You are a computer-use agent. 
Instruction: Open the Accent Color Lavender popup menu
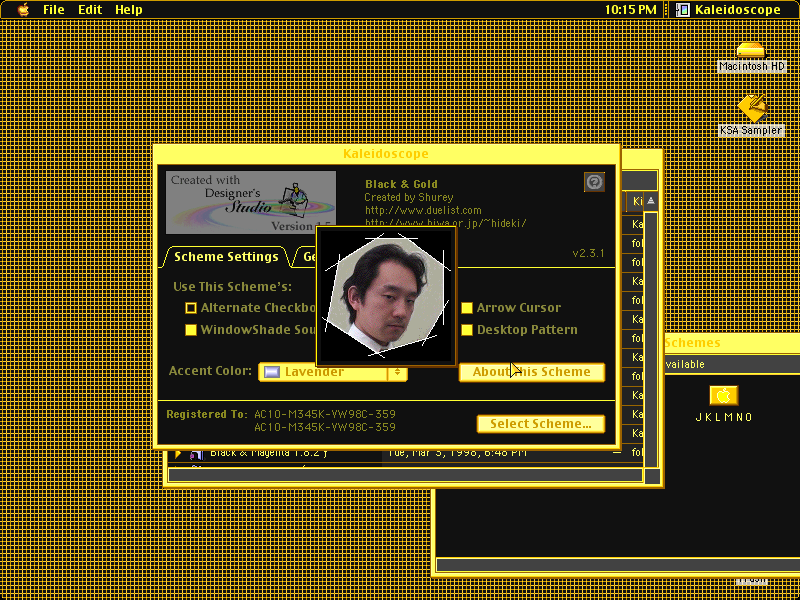[x=333, y=372]
